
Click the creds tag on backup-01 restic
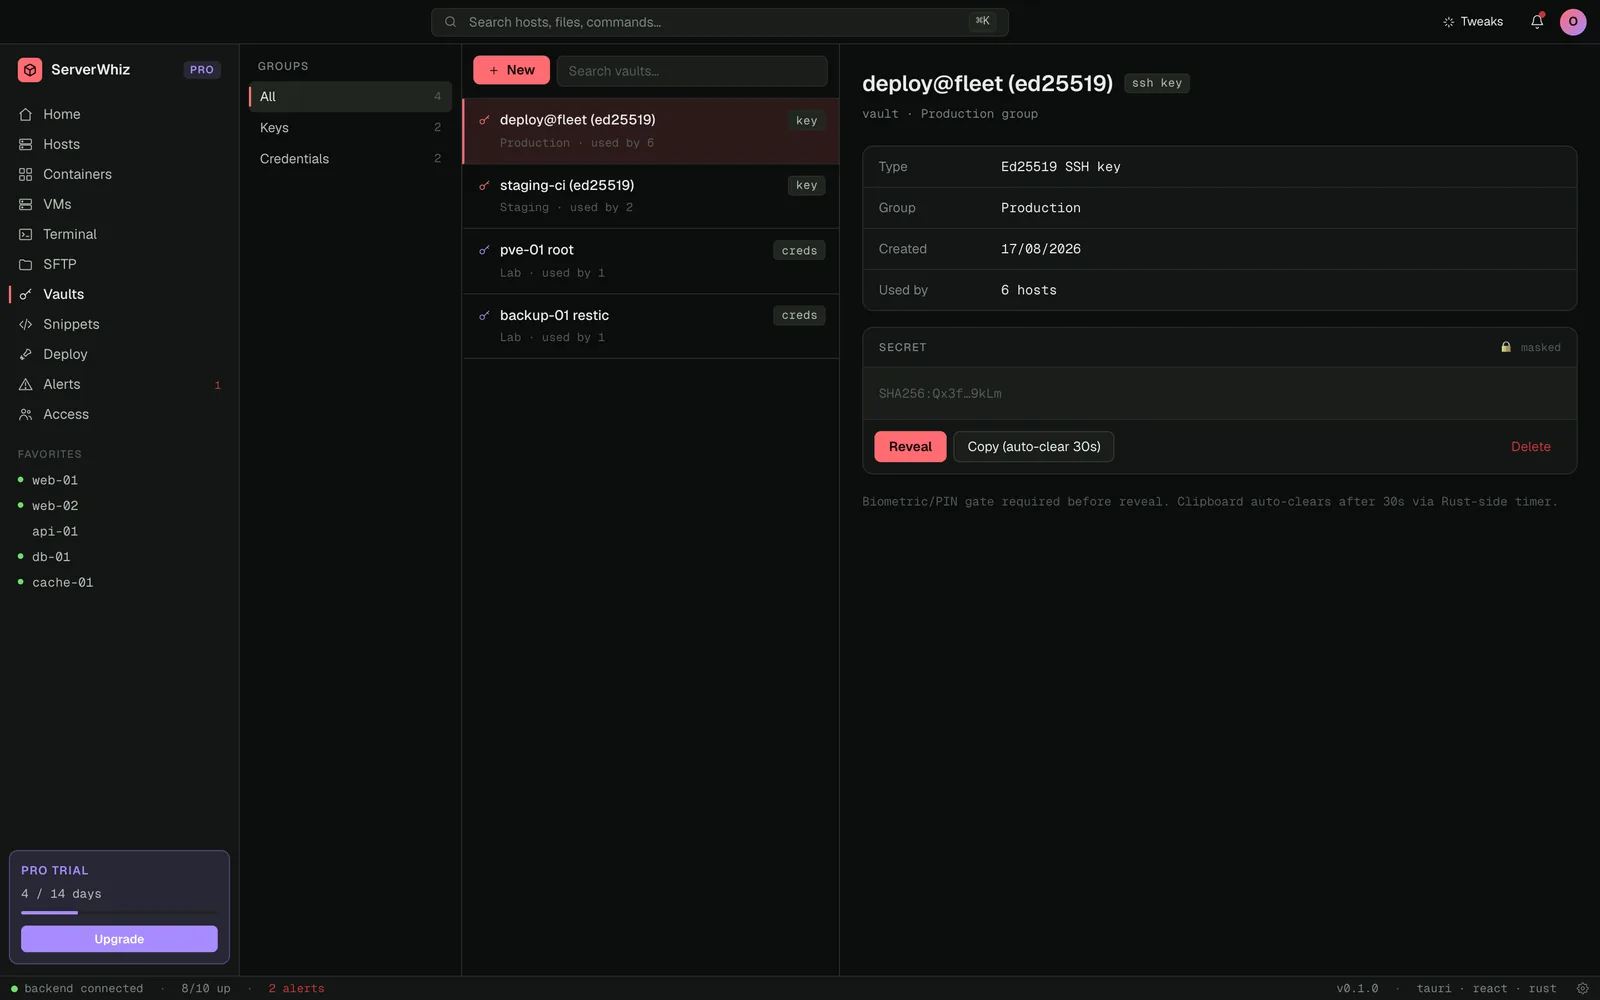(799, 315)
